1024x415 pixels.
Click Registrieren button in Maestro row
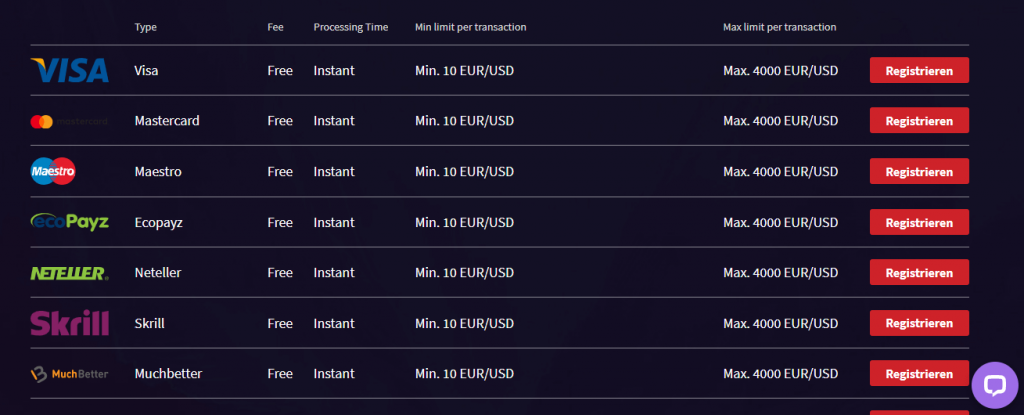[919, 171]
